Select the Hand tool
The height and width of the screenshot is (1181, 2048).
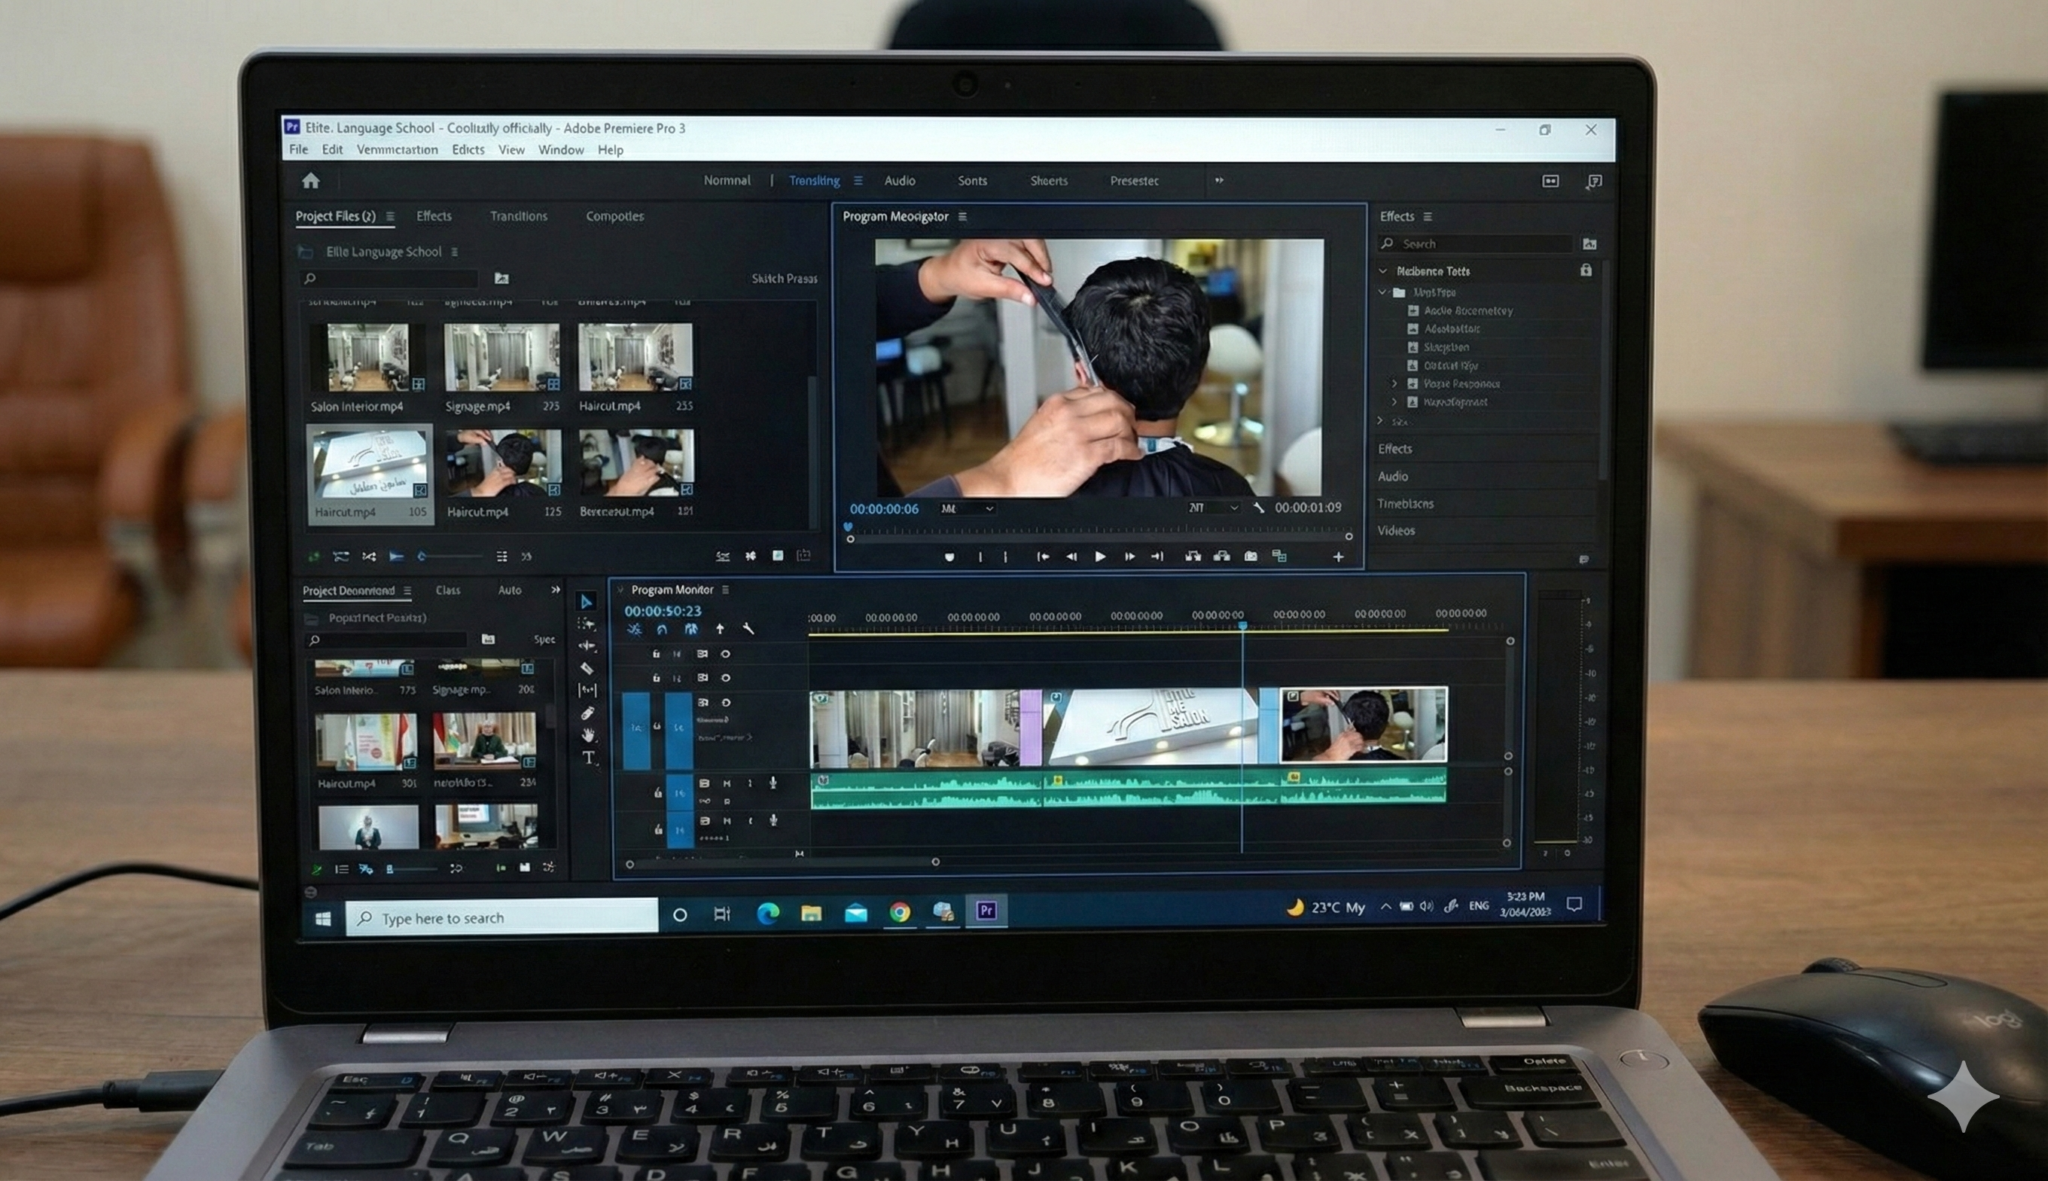[588, 735]
